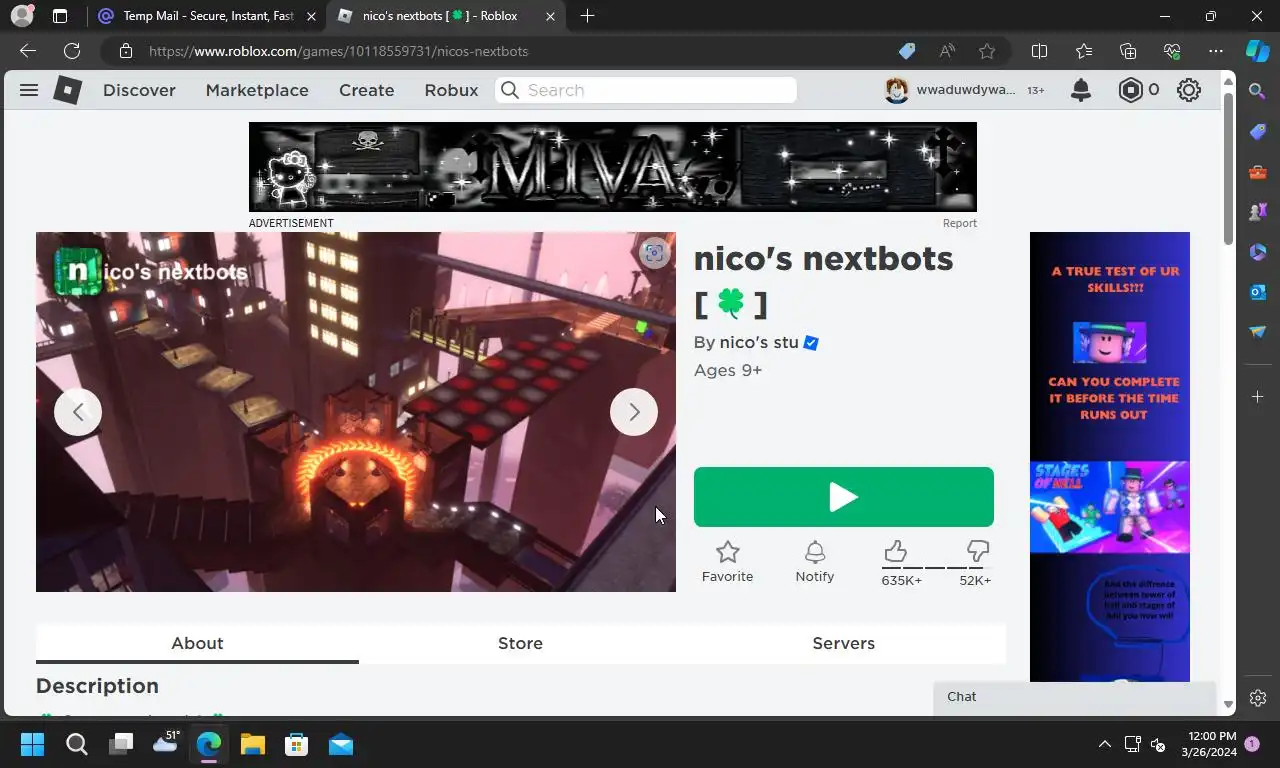The height and width of the screenshot is (768, 1280).
Task: Open Copilot in the browser sidebar
Action: (1257, 51)
